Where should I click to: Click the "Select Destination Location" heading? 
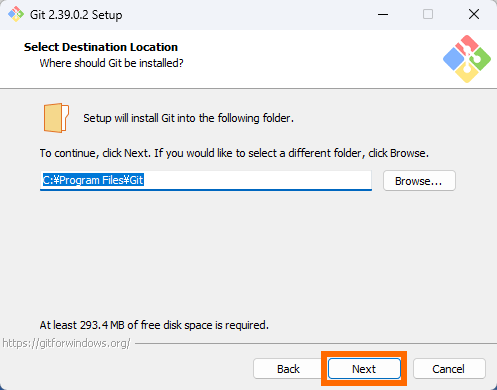tap(101, 47)
